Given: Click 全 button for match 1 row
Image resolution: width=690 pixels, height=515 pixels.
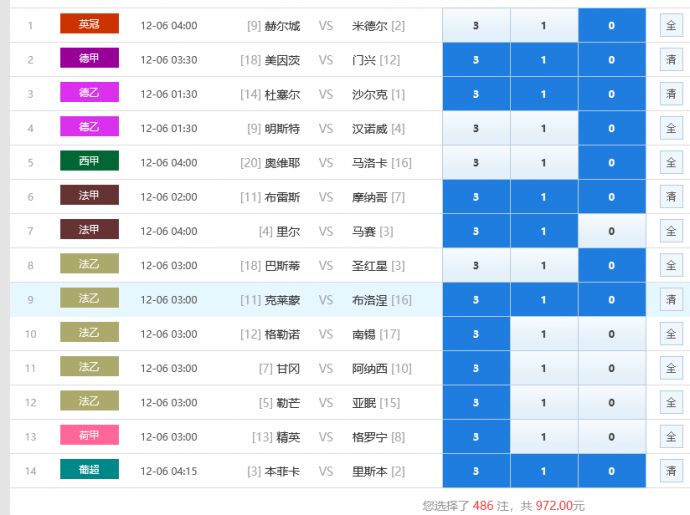Looking at the screenshot, I should click(x=671, y=26).
